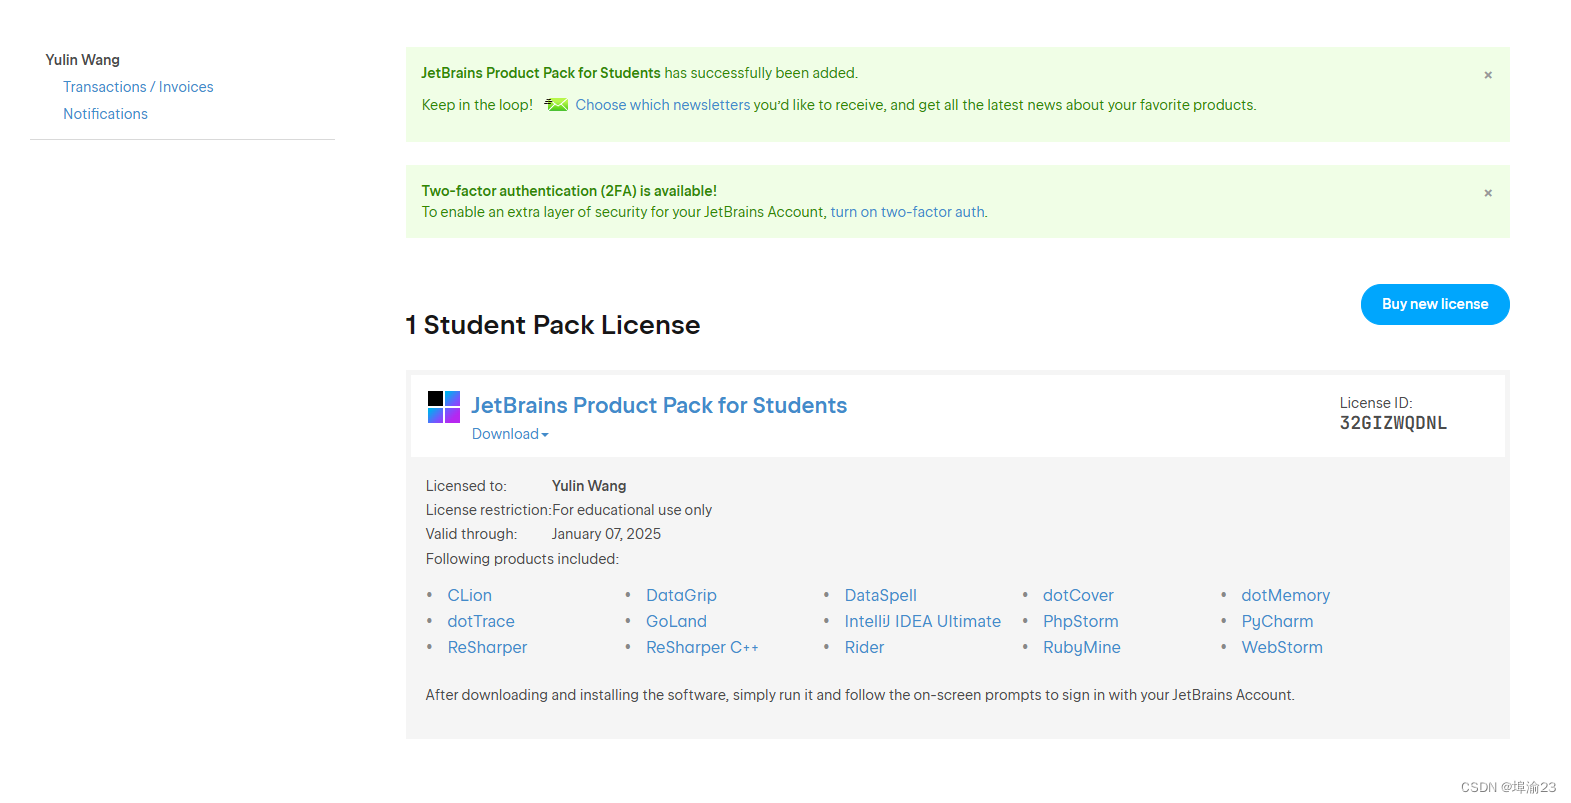
Task: Click the 'Following products included:' label
Action: (522, 559)
